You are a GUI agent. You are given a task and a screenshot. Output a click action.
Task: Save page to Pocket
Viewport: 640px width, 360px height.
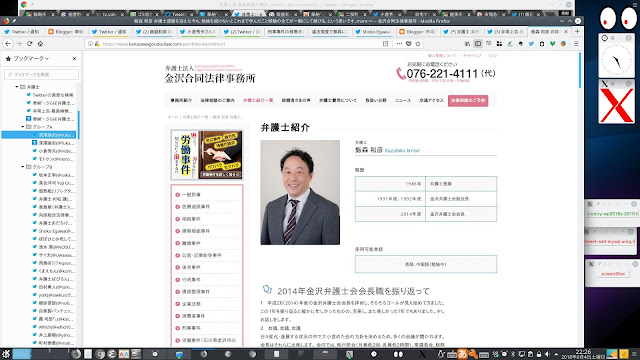click(x=409, y=44)
